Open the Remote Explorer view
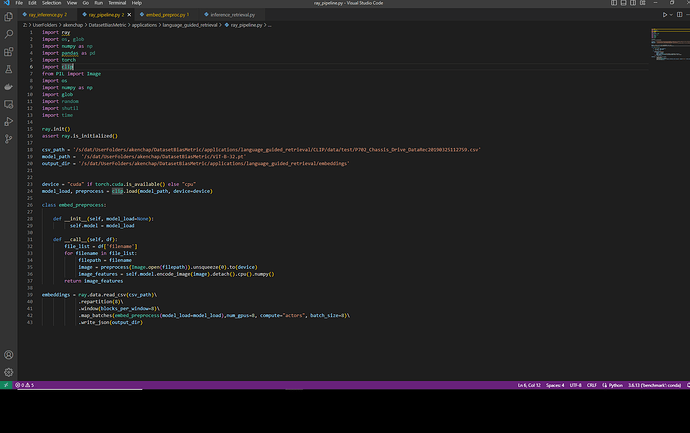Image resolution: width=690 pixels, height=433 pixels. click(x=8, y=104)
